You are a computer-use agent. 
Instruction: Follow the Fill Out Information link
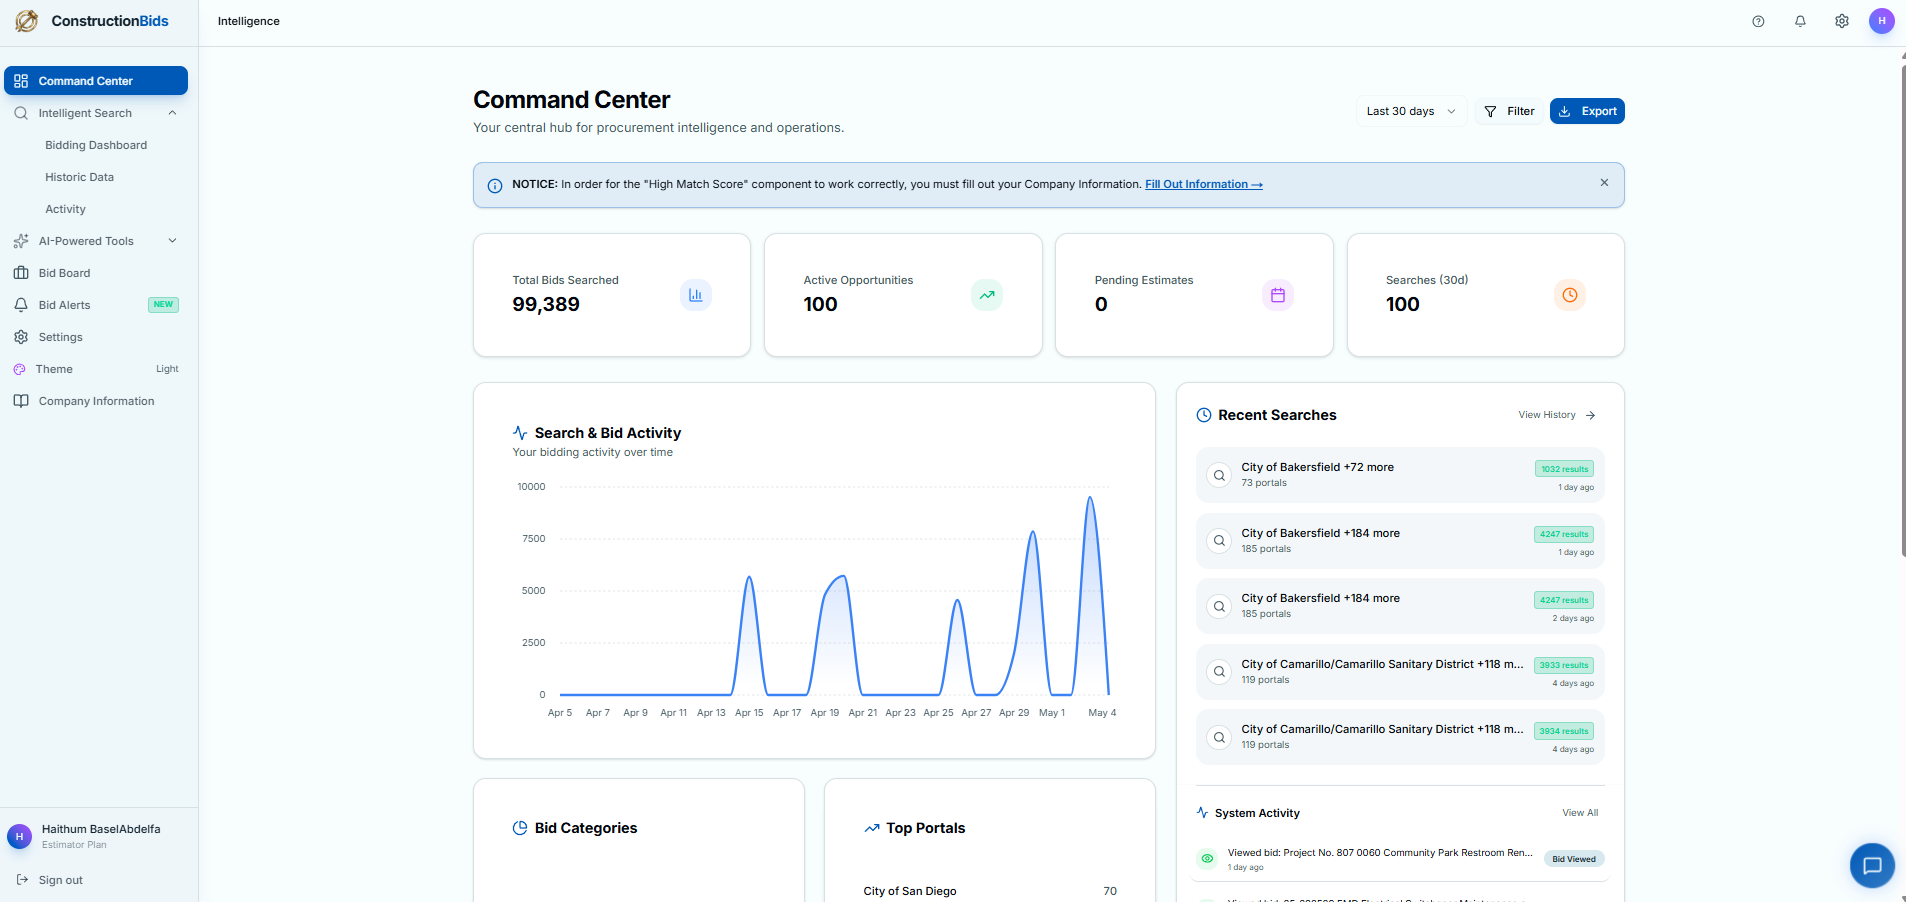click(1204, 184)
